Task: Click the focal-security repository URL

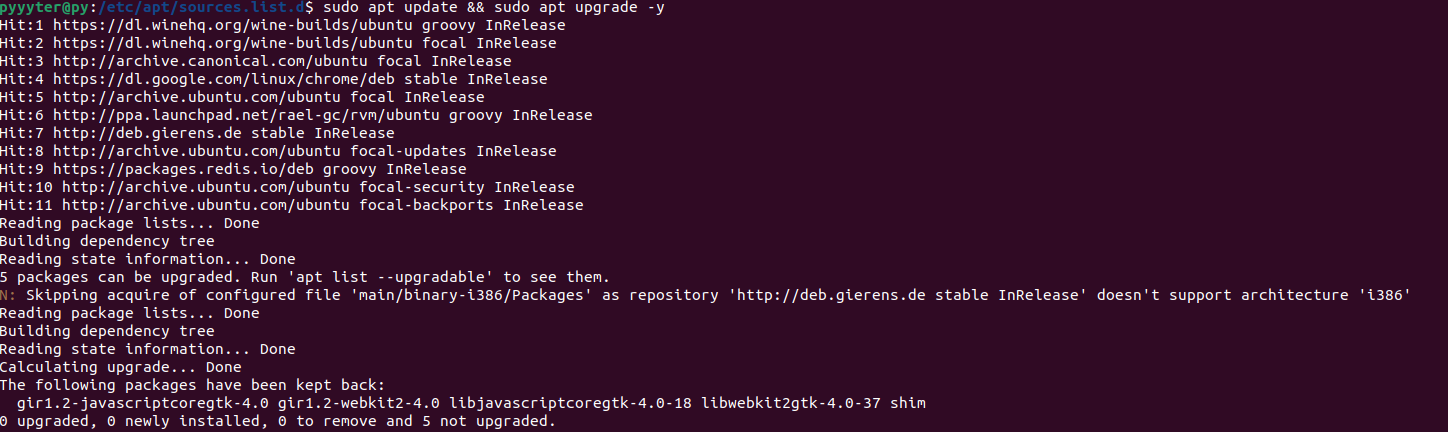Action: pyautogui.click(x=206, y=187)
